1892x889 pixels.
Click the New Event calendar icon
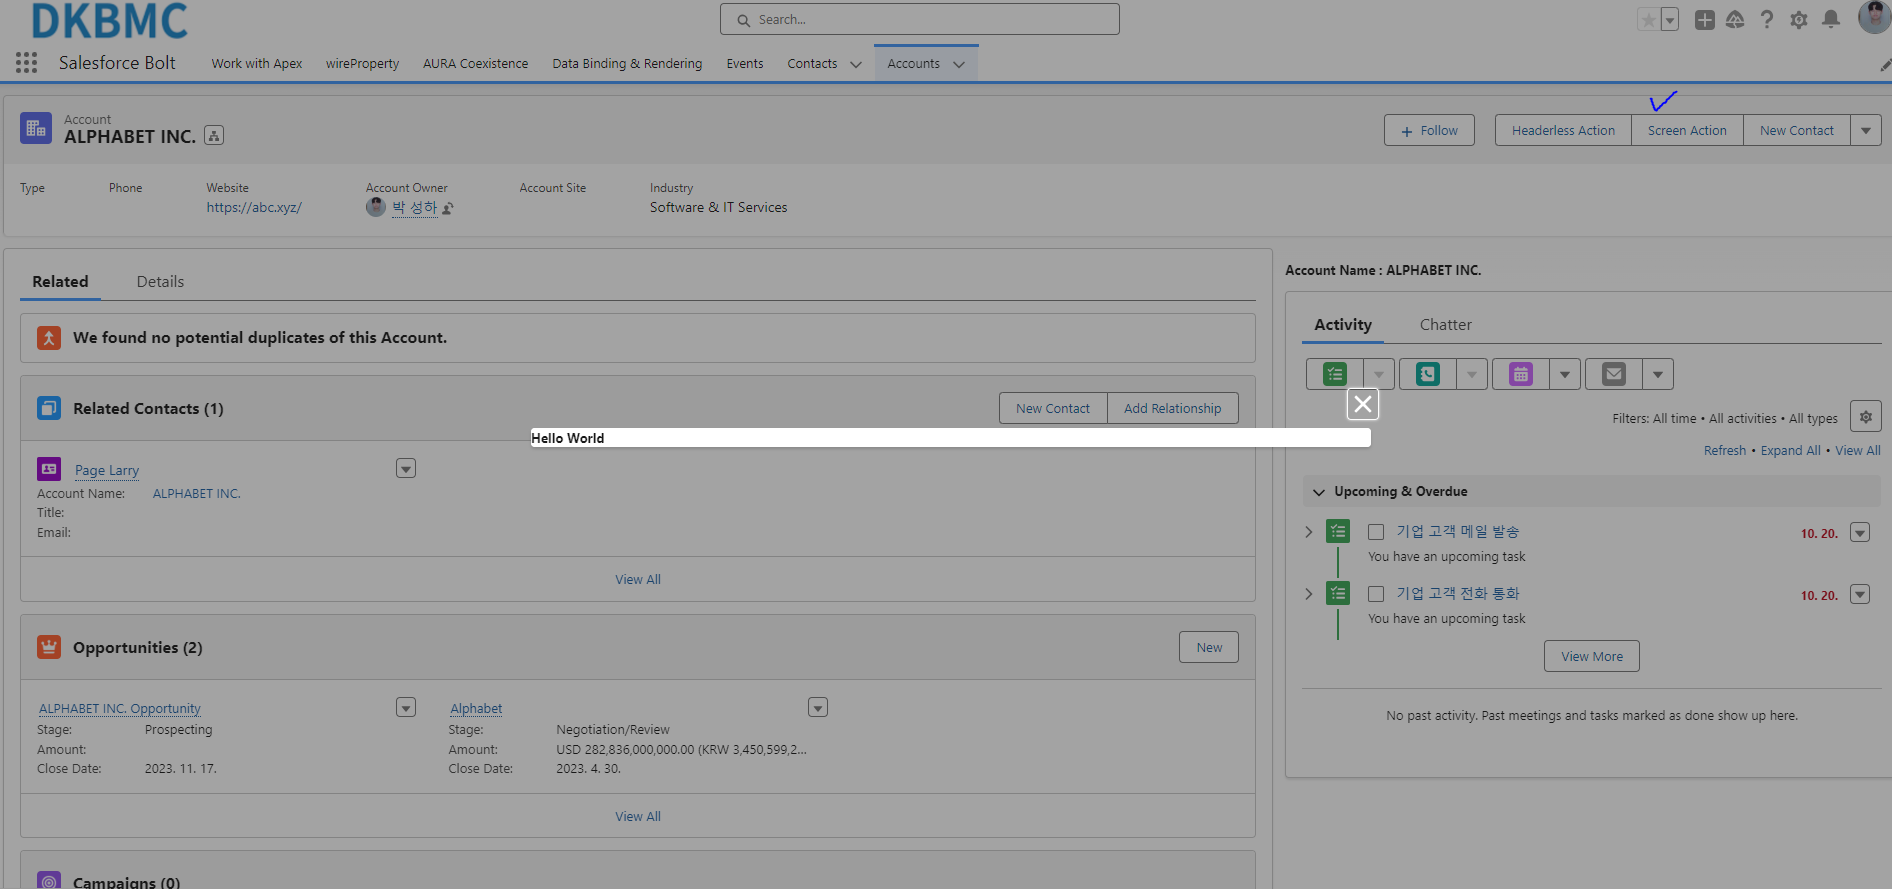[1521, 374]
